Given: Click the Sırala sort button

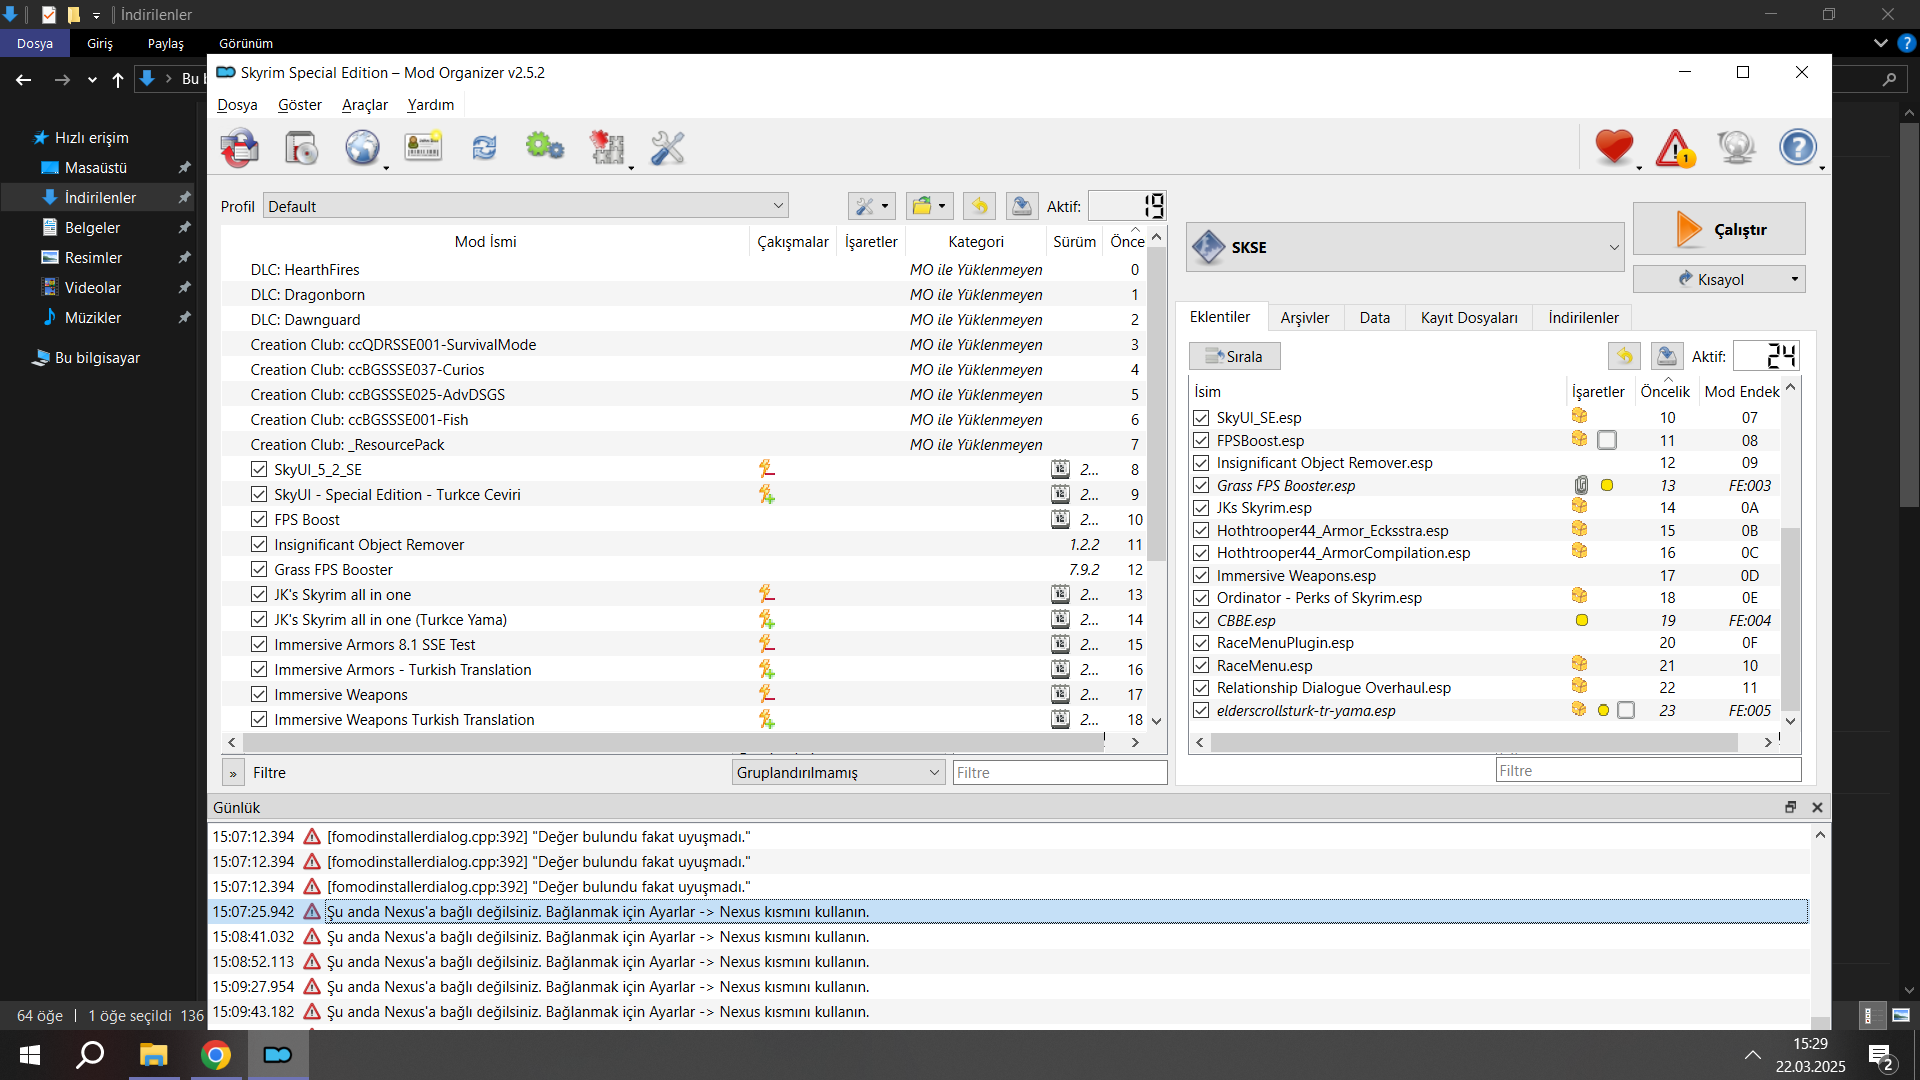Looking at the screenshot, I should 1235,356.
